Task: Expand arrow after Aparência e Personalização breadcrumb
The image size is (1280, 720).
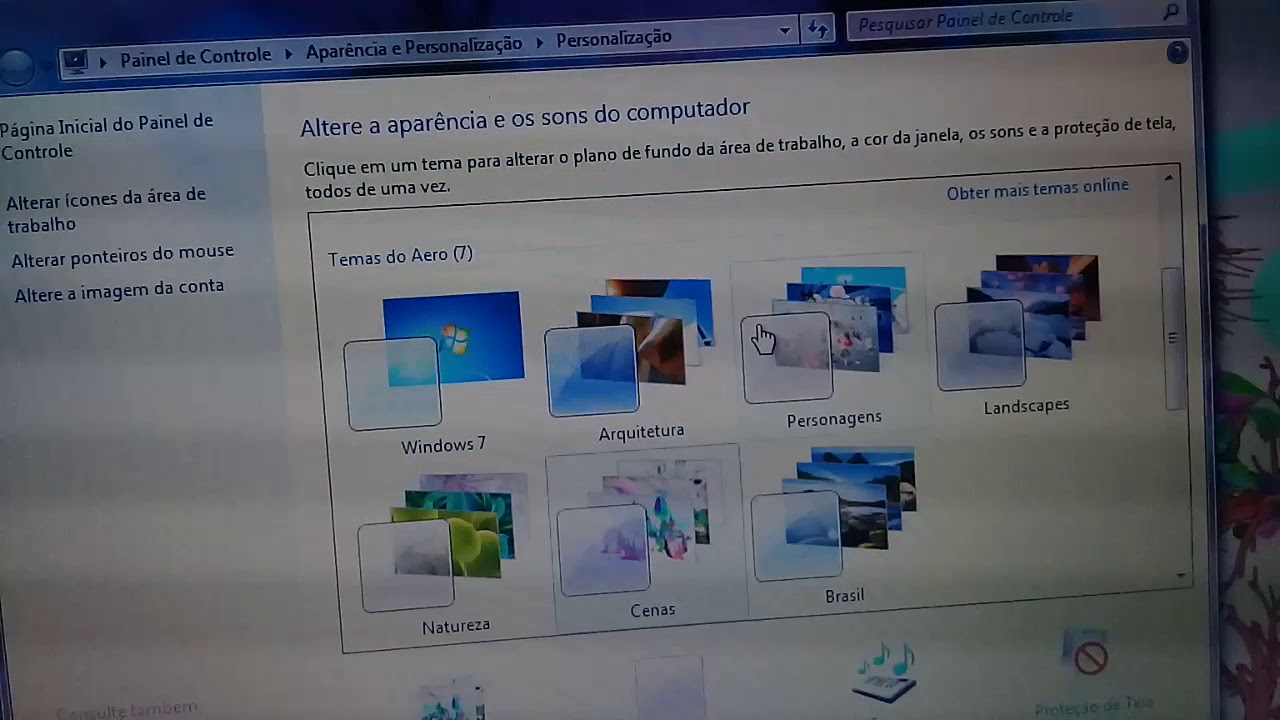Action: tap(539, 42)
